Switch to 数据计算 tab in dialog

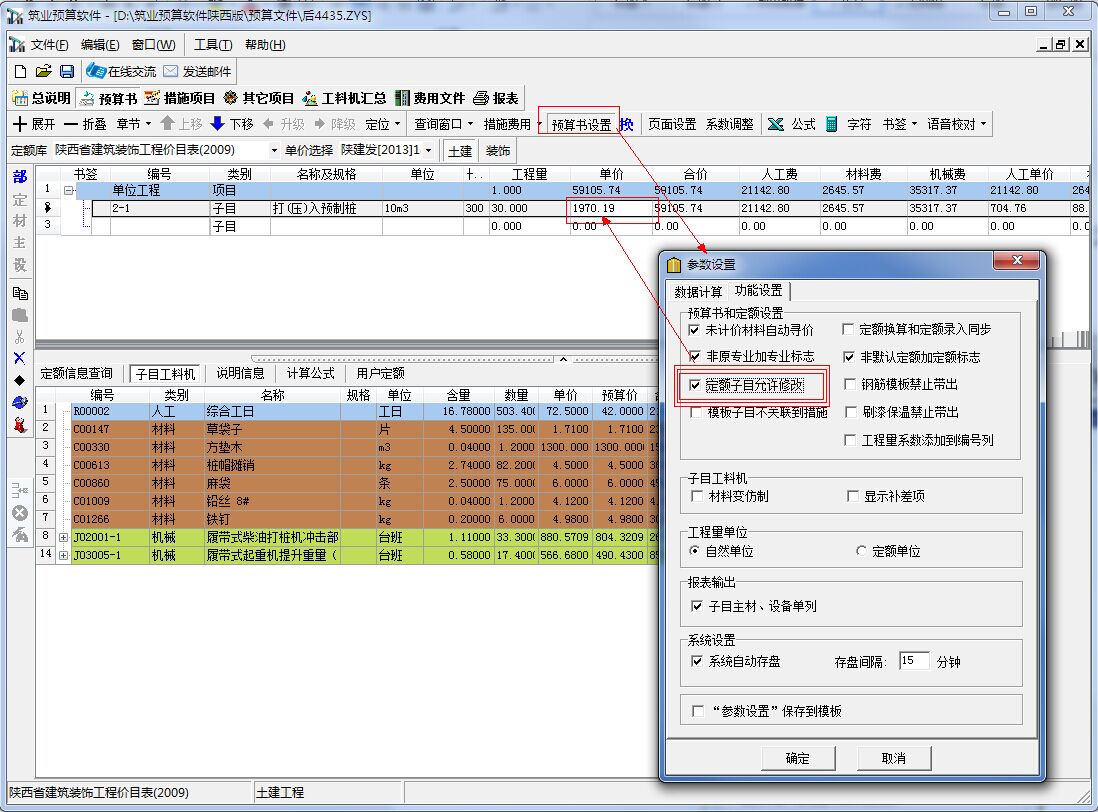698,291
